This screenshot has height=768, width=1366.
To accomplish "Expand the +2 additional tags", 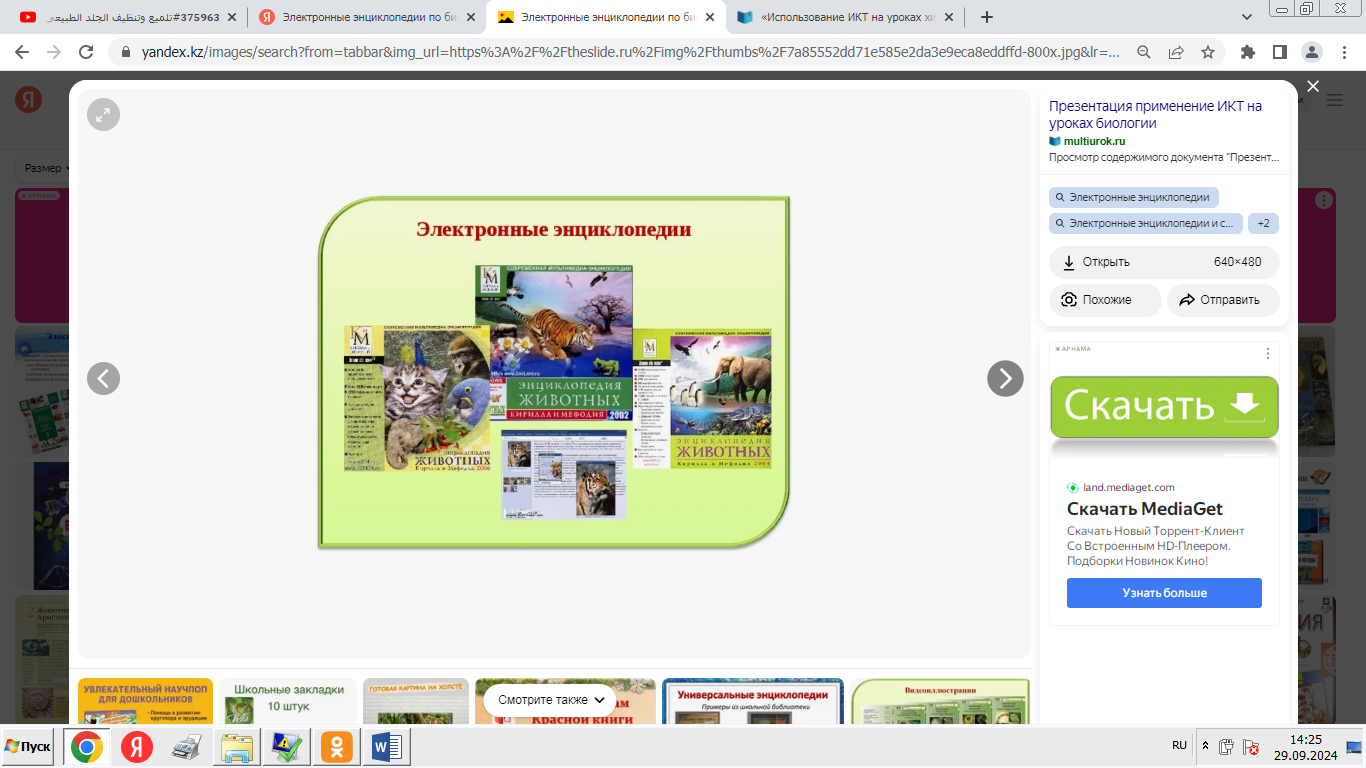I will click(1264, 223).
